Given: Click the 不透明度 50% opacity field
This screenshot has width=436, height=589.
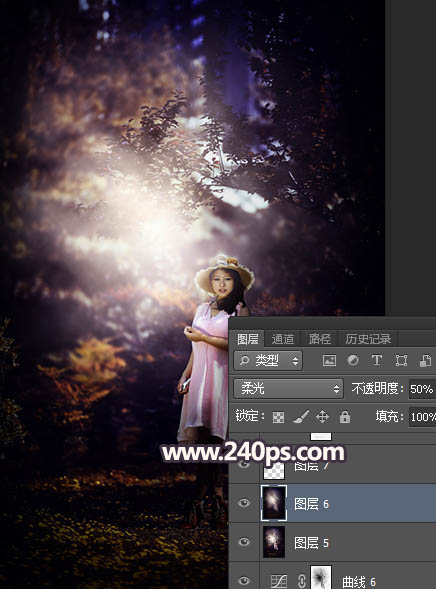Looking at the screenshot, I should click(422, 389).
